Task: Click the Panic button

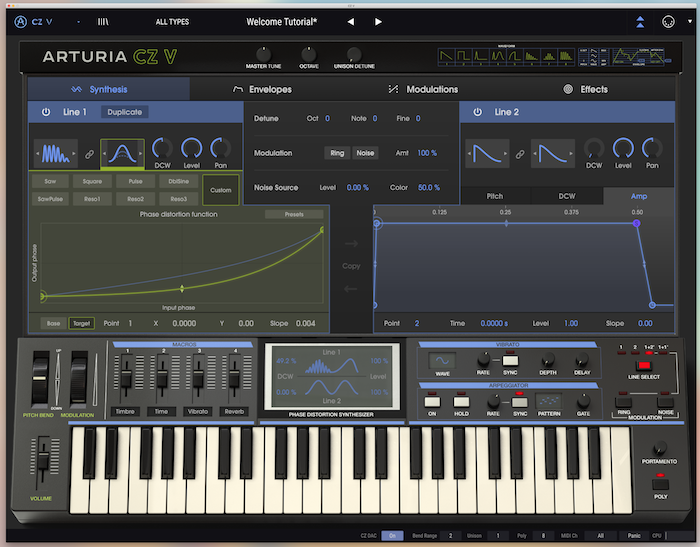Action: coord(634,535)
